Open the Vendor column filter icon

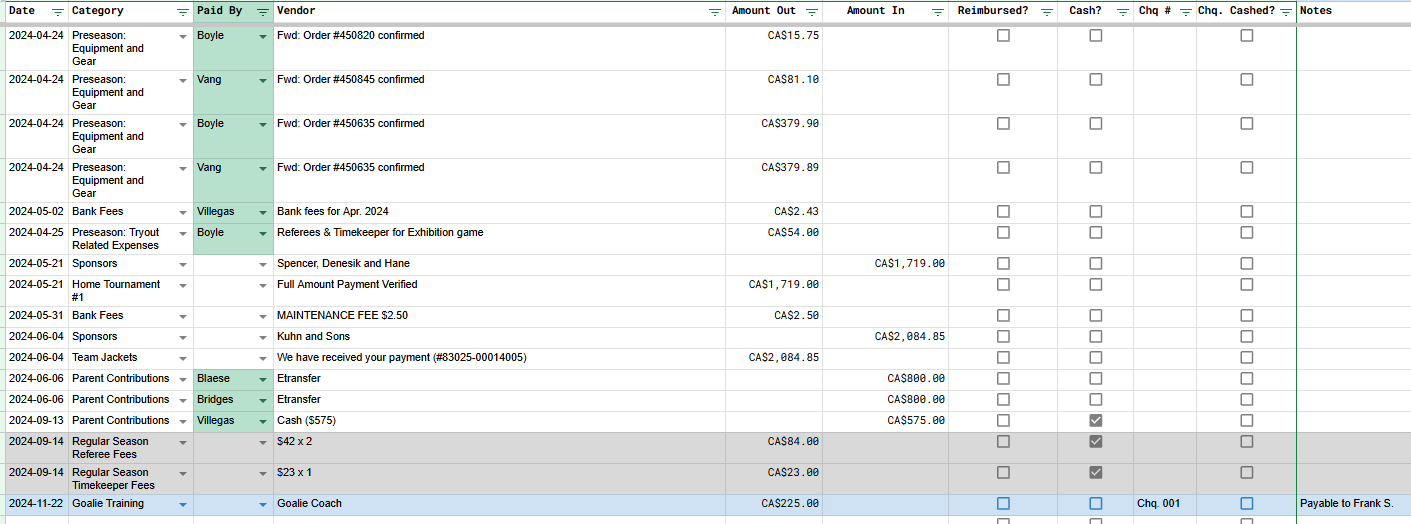[714, 12]
